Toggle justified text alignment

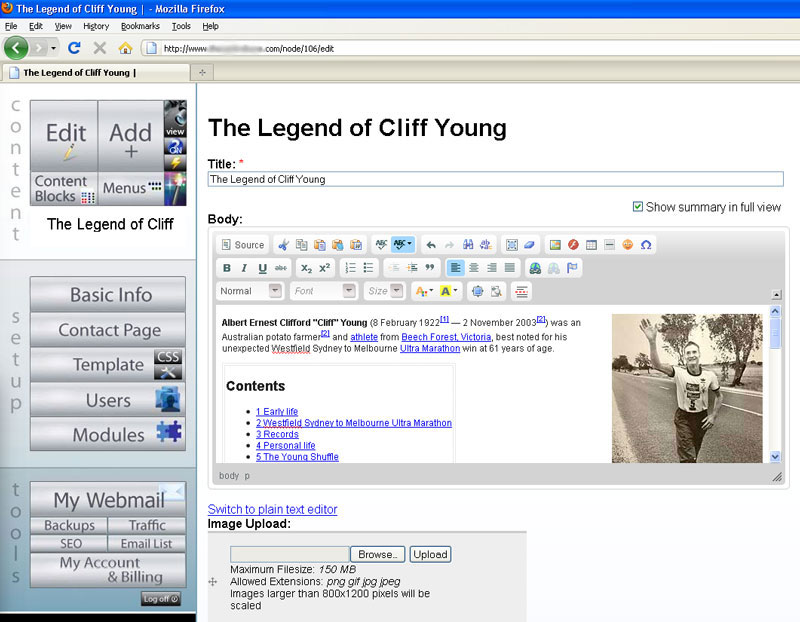(x=510, y=268)
